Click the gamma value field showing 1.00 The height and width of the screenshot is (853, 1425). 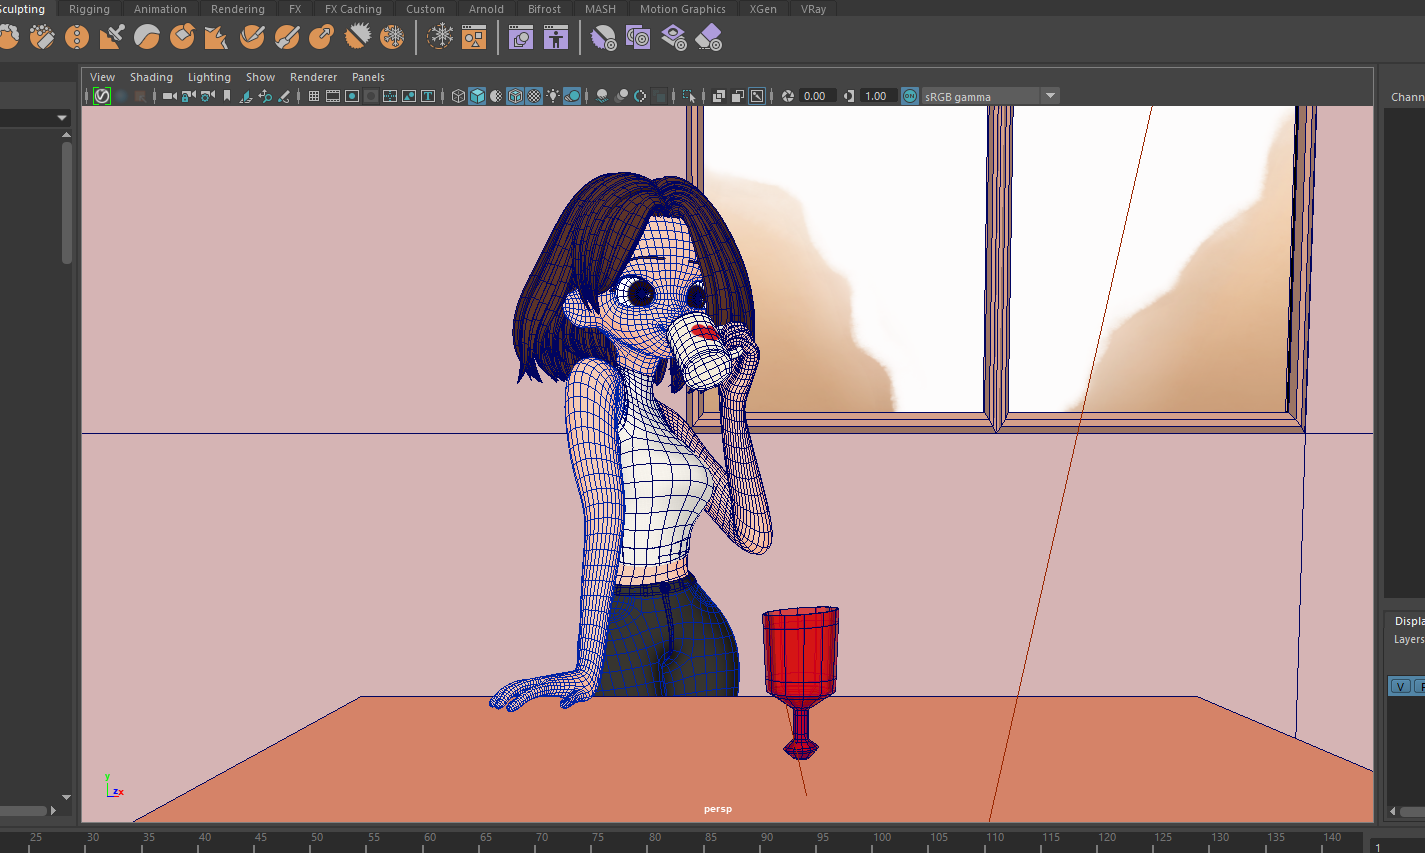876,96
